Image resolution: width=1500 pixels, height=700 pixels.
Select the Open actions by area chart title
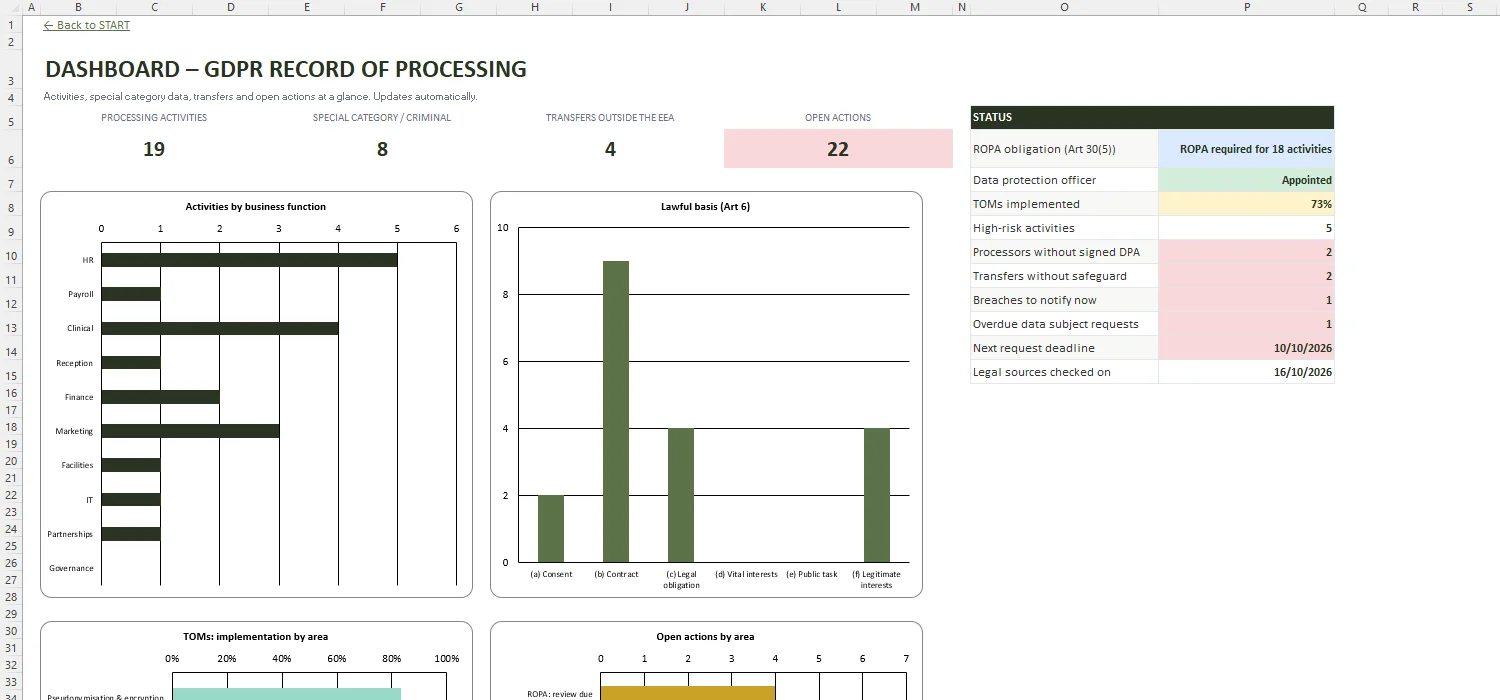705,637
